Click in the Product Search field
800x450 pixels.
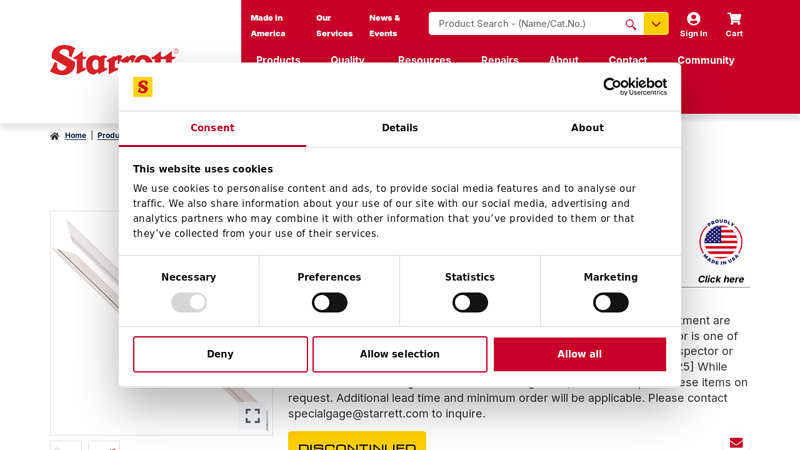point(525,24)
